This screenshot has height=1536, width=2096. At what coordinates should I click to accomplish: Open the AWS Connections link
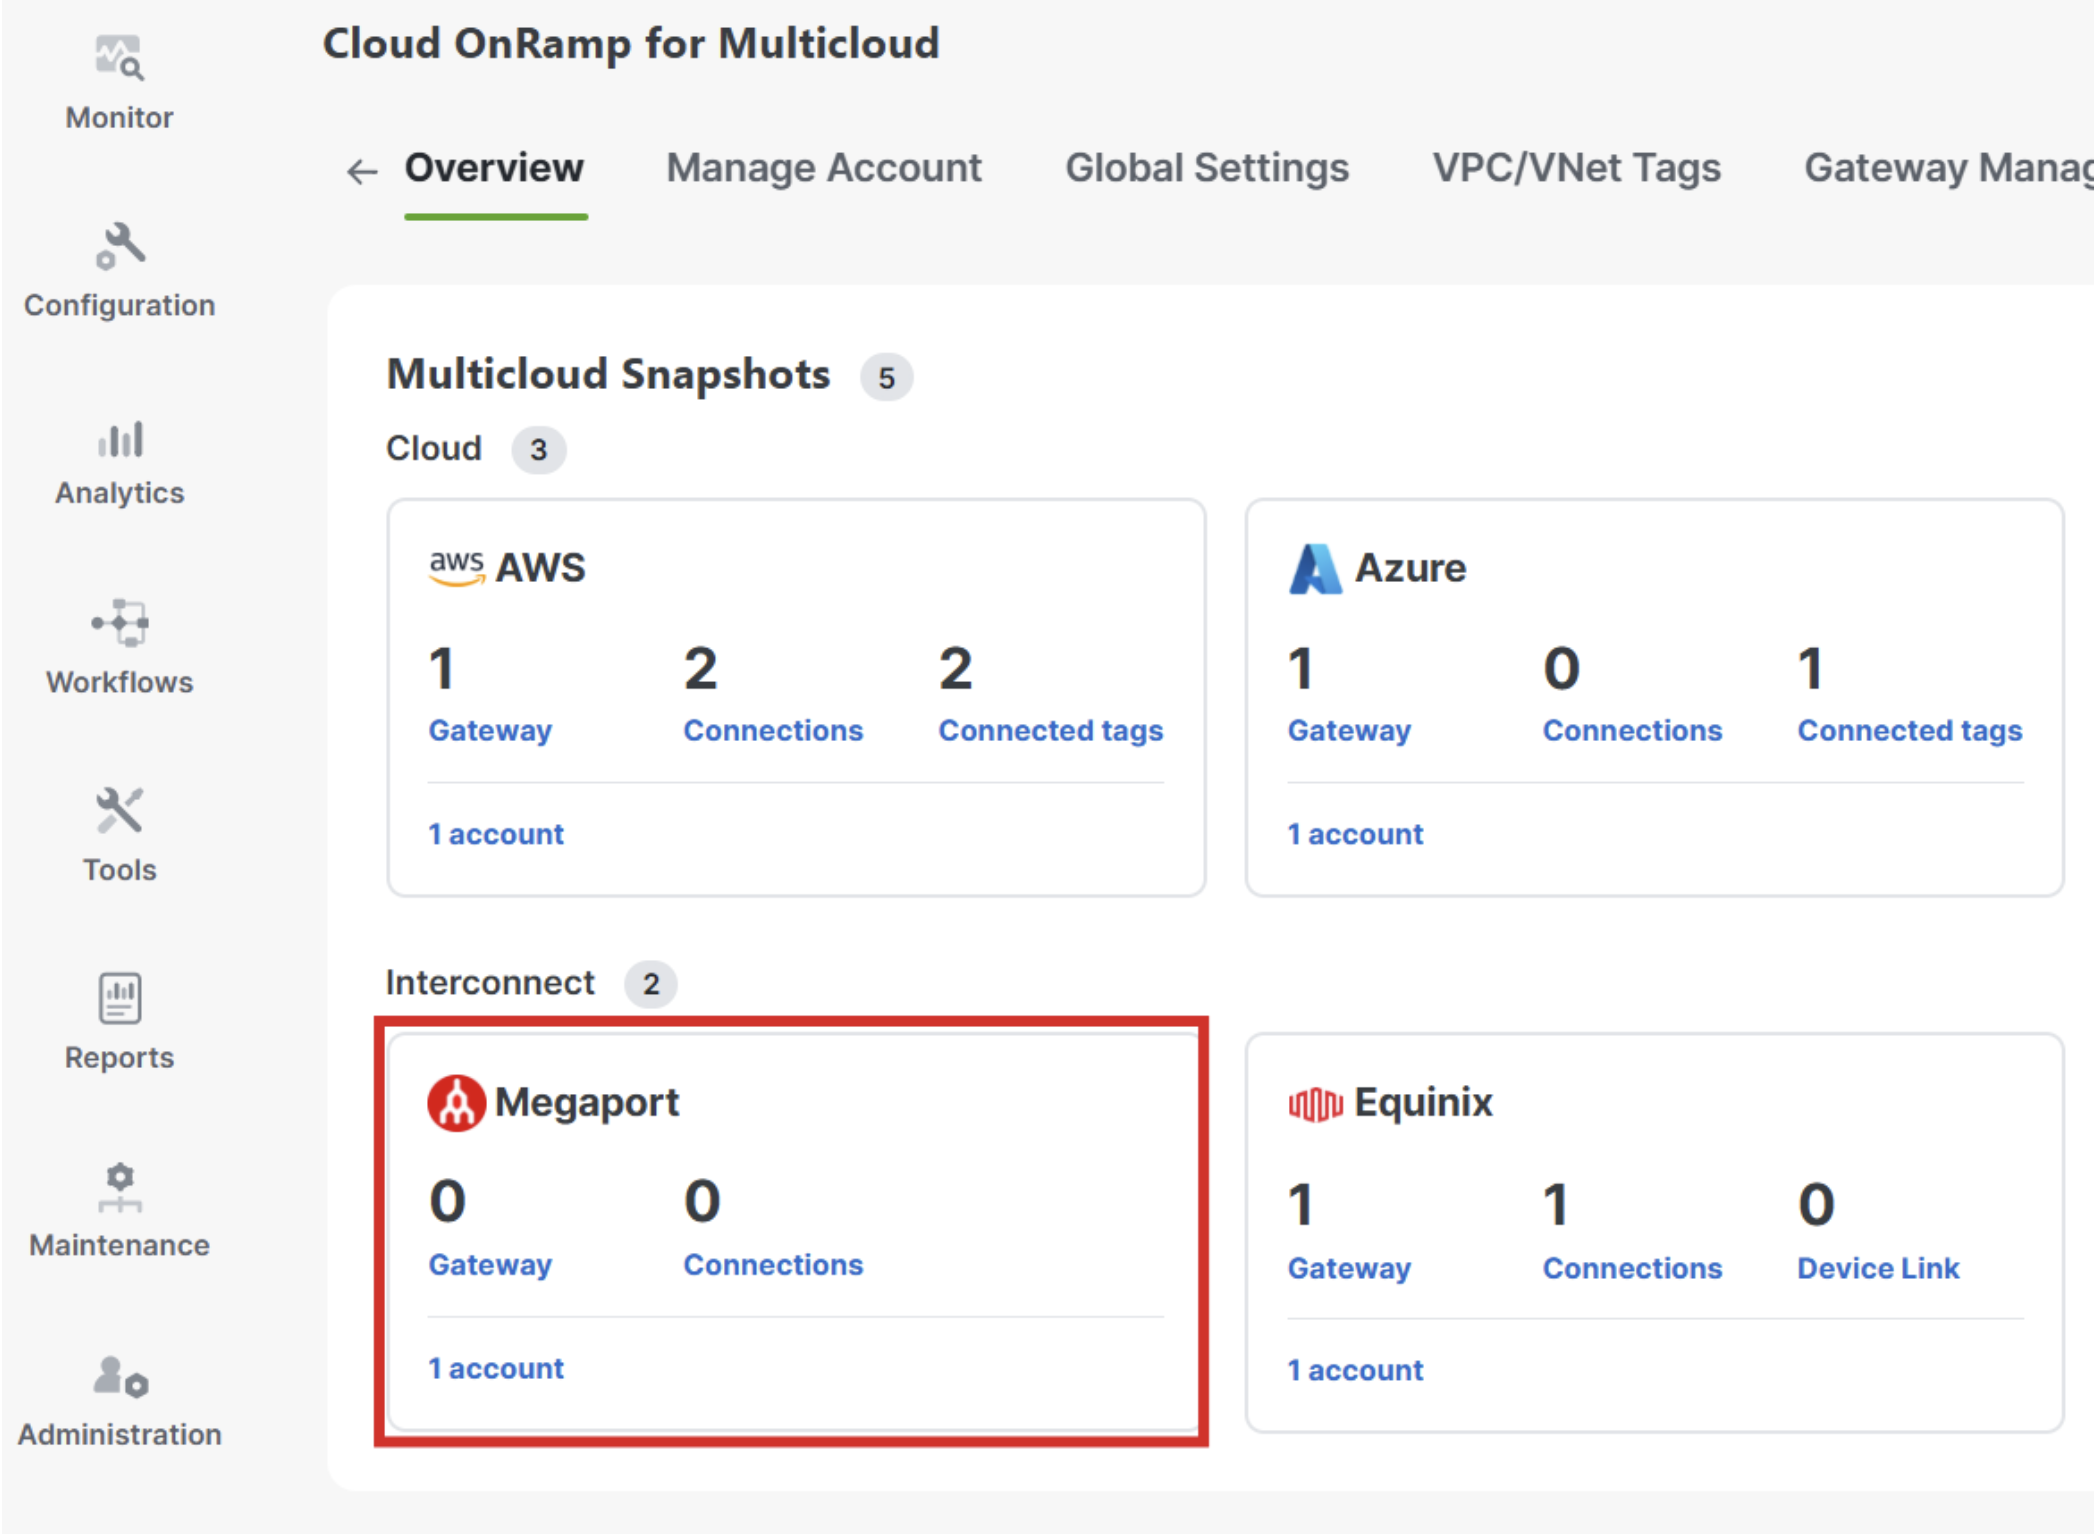773,731
